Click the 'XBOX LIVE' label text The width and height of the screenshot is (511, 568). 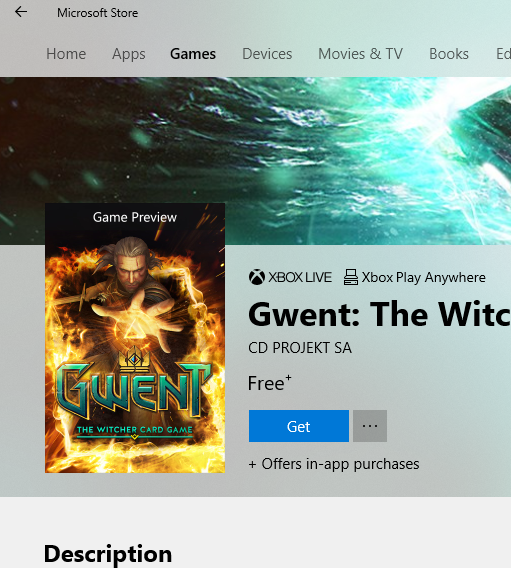click(300, 277)
